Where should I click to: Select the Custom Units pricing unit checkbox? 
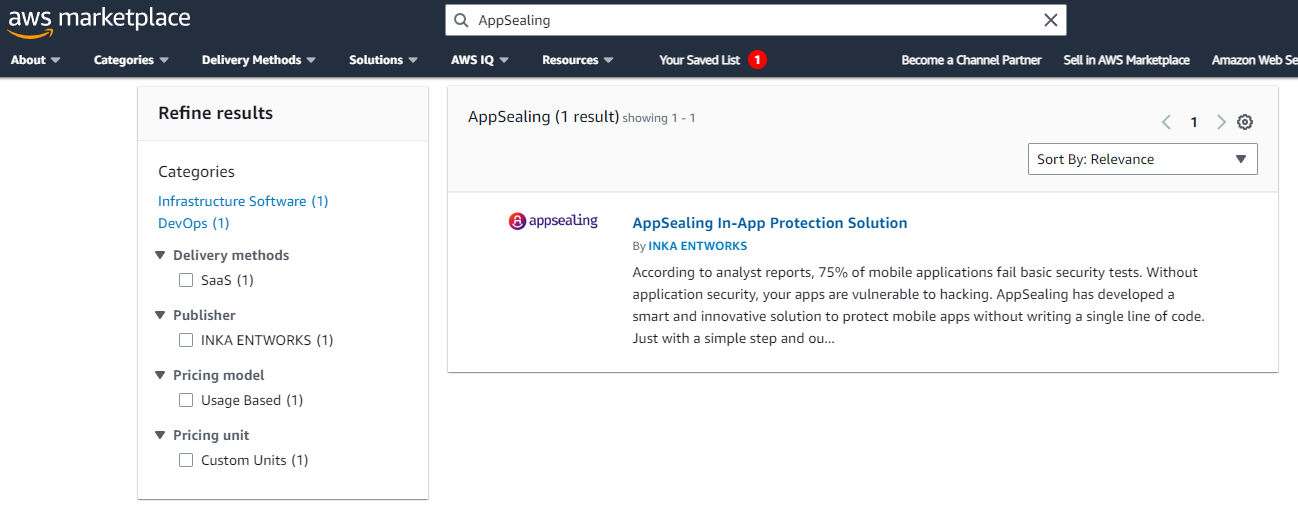186,460
